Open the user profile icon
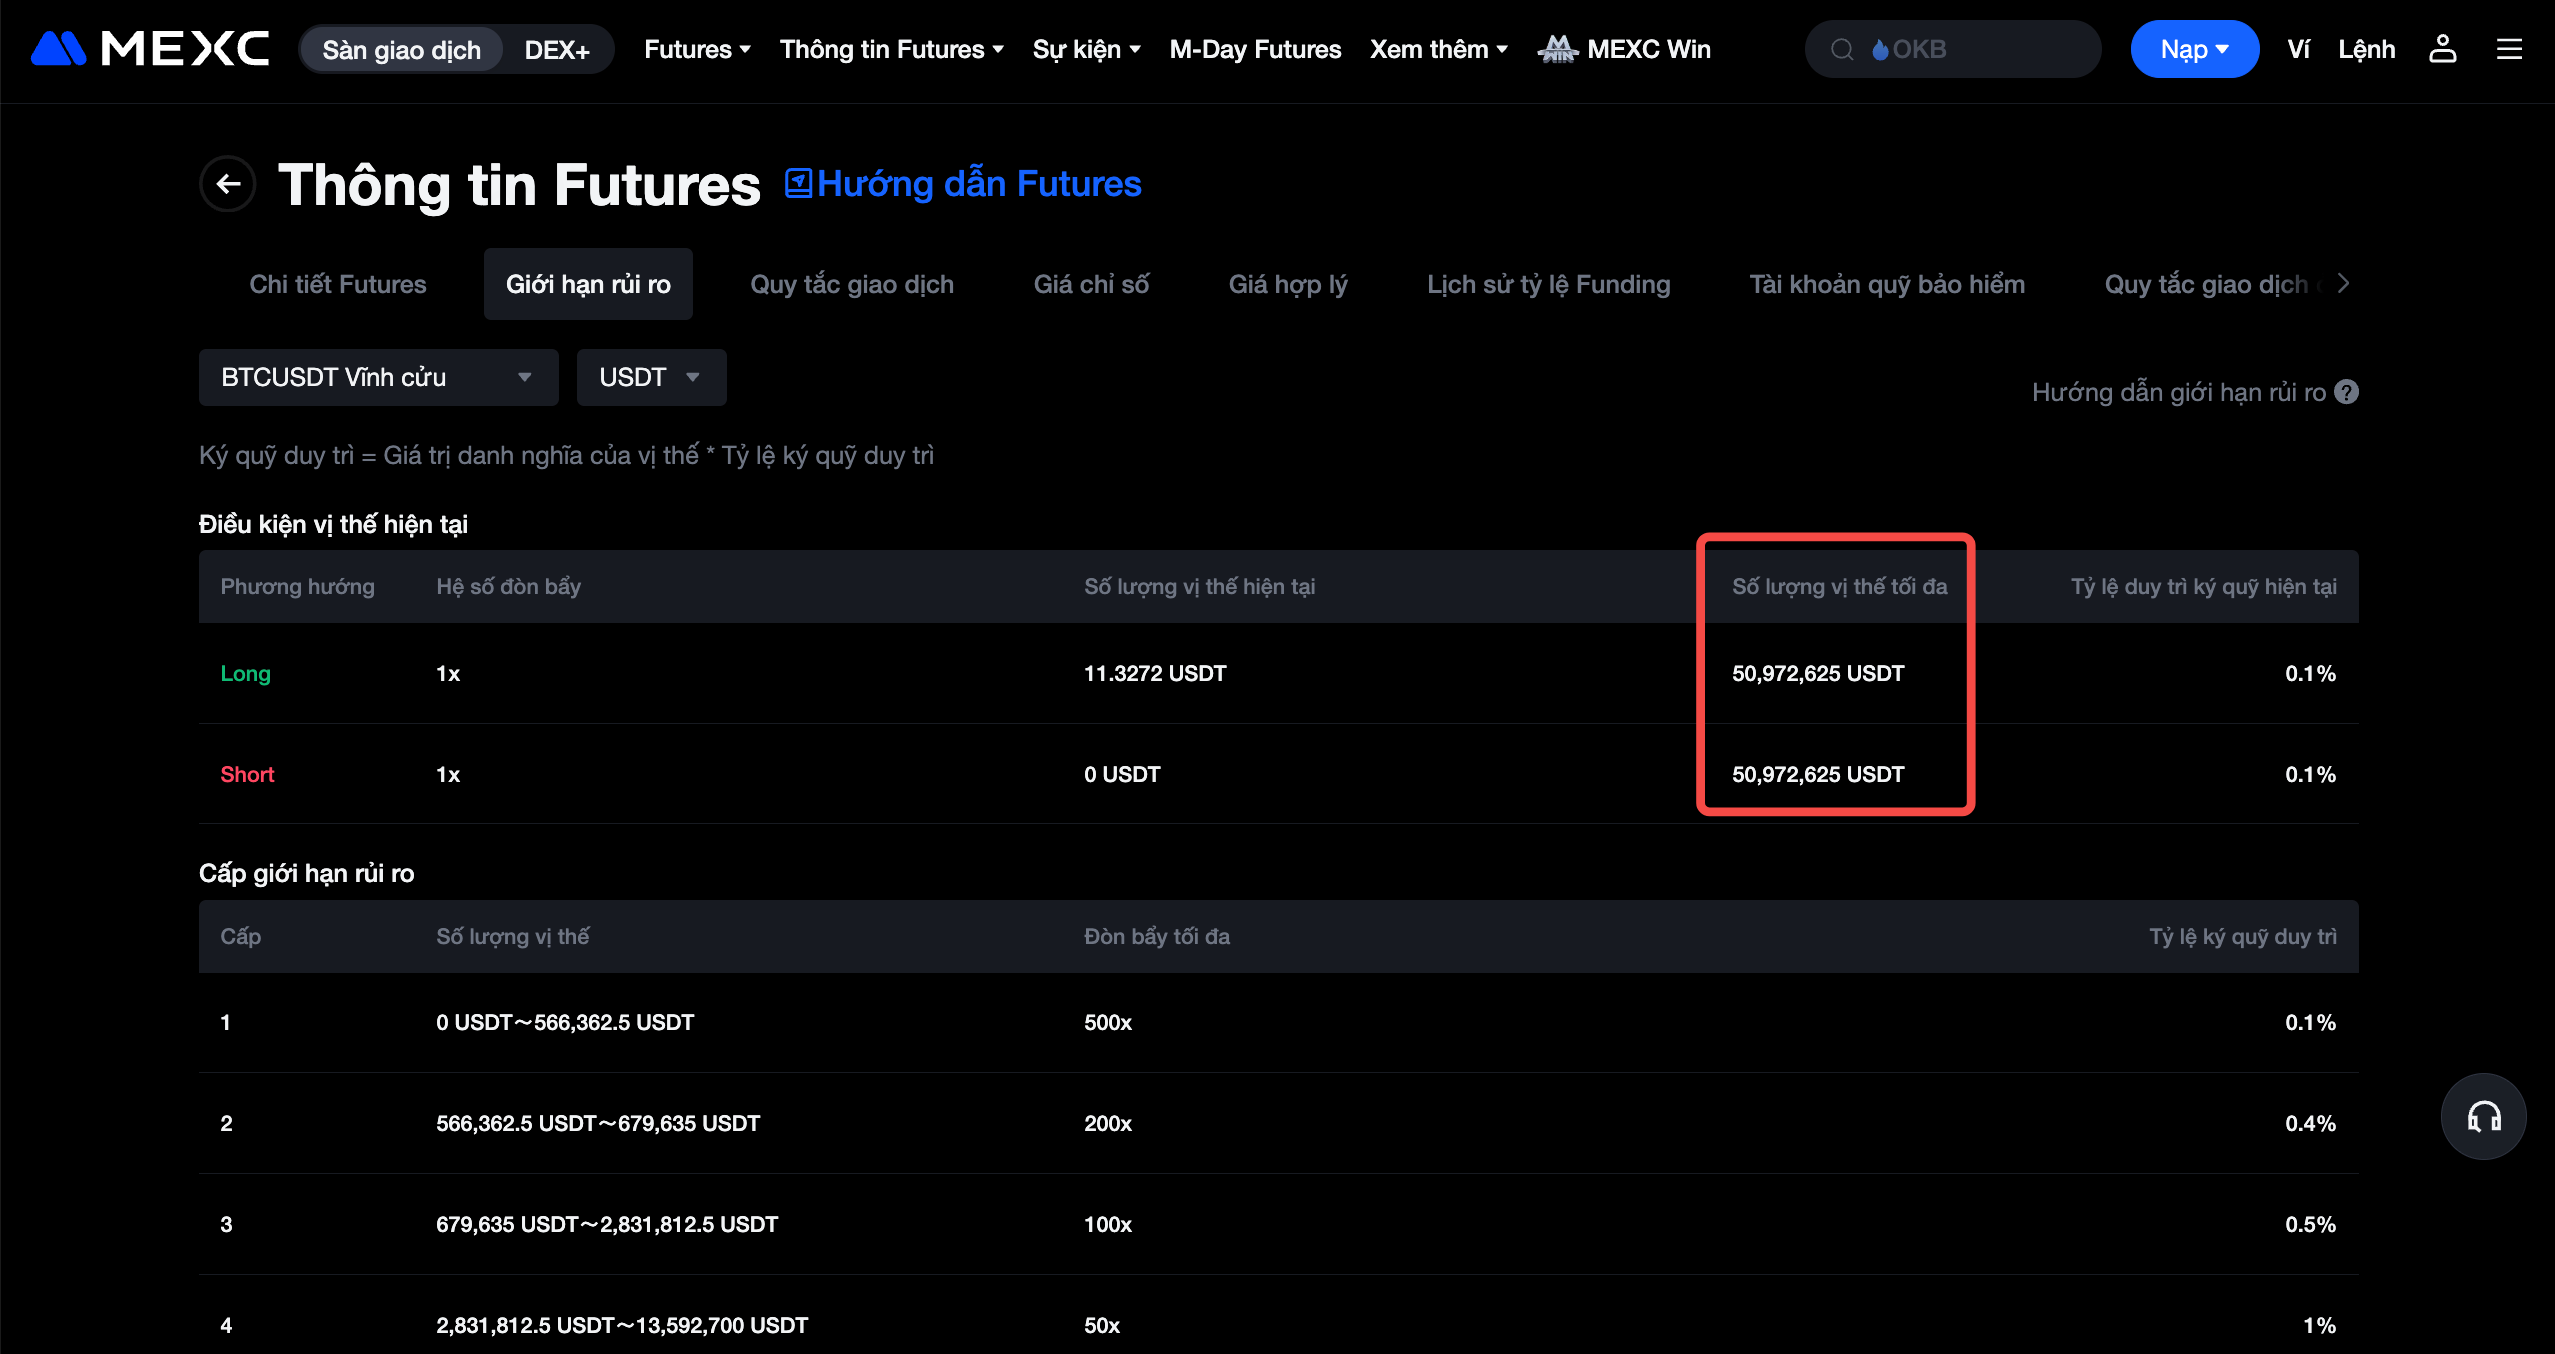The width and height of the screenshot is (2555, 1354). coord(2442,49)
